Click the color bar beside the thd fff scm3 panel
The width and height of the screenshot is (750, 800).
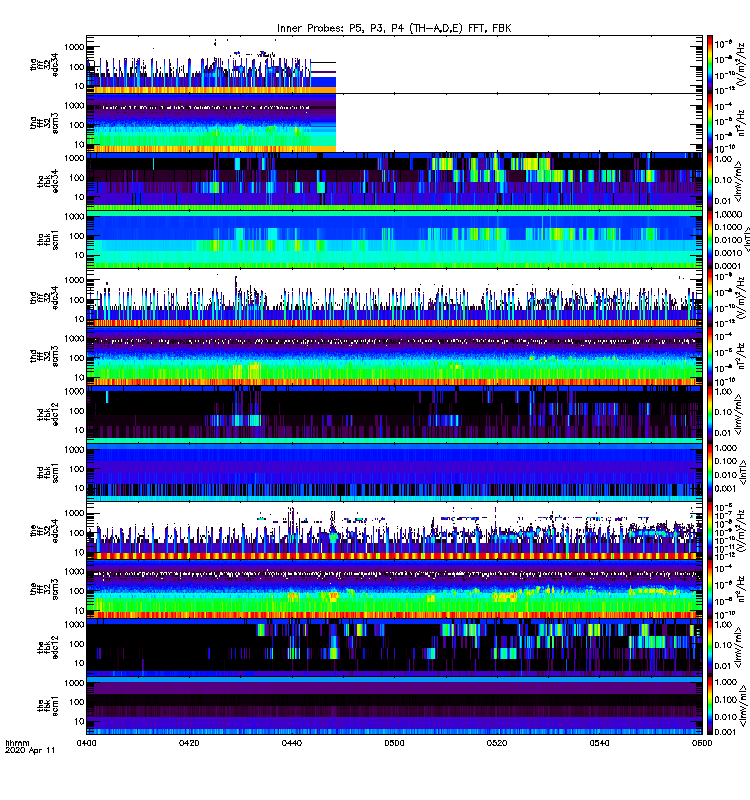710,356
